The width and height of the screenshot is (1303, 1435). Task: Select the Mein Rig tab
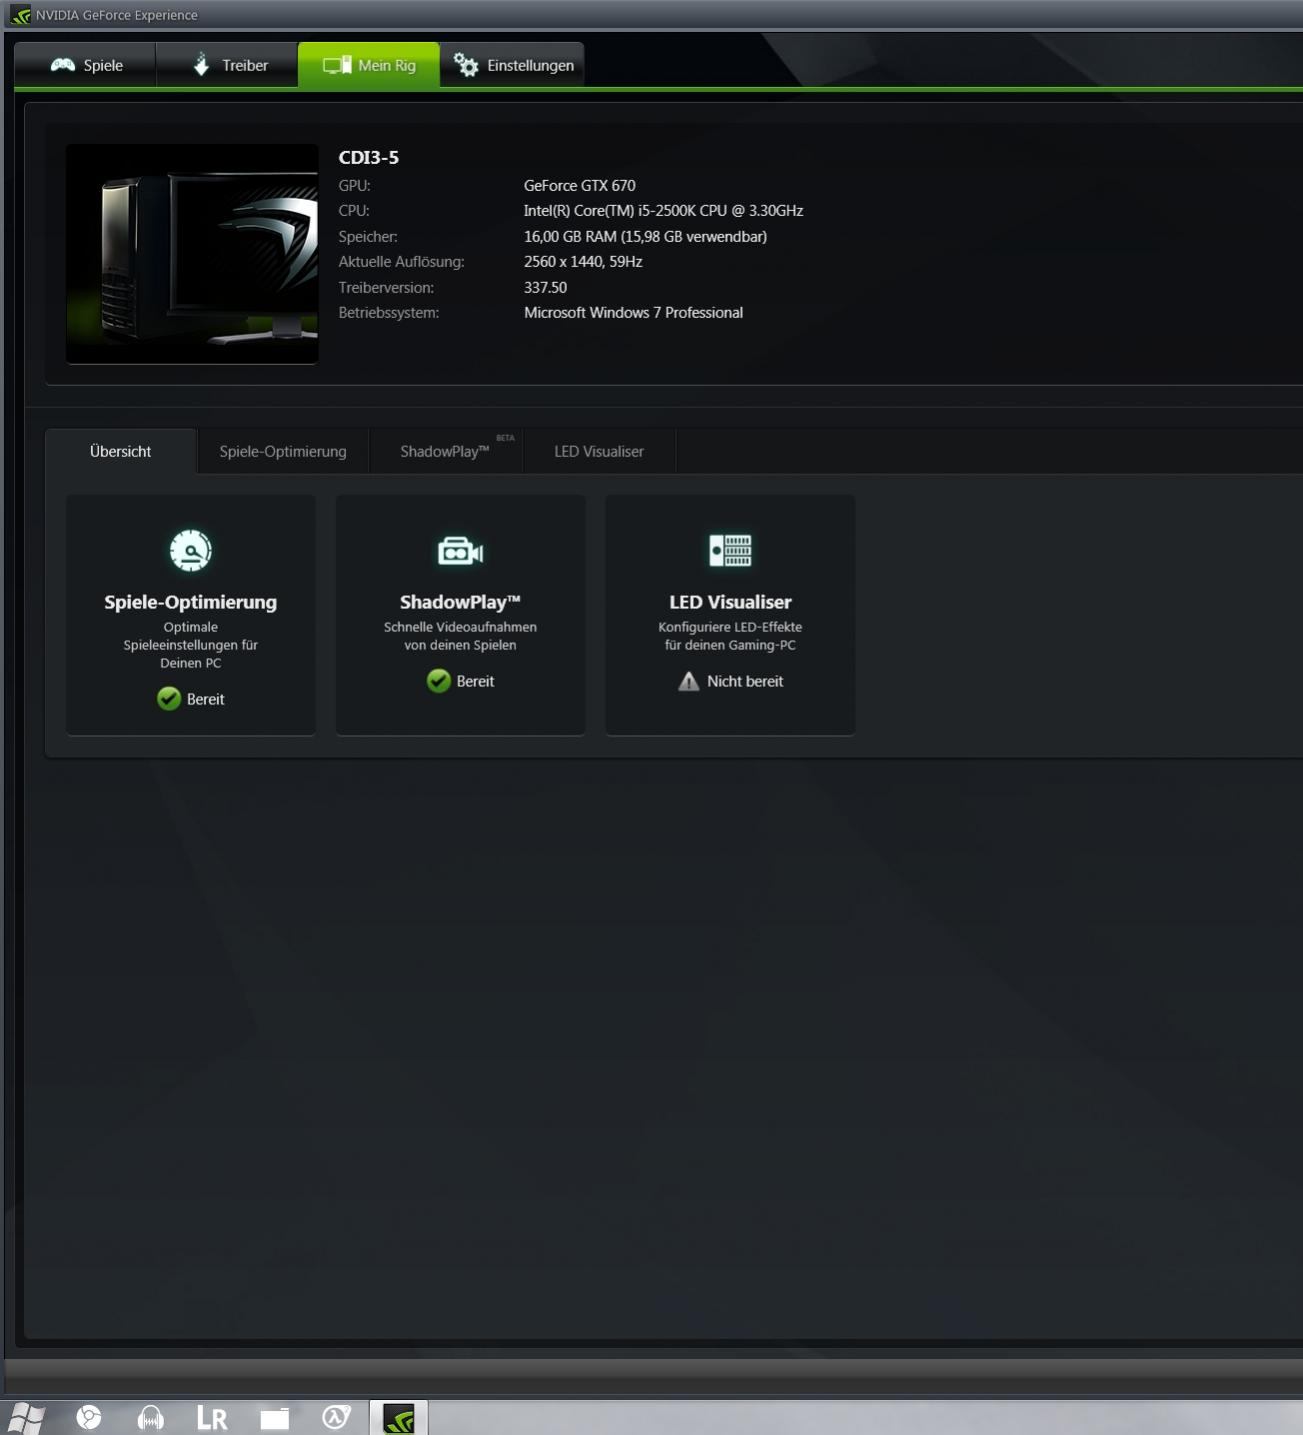point(369,65)
